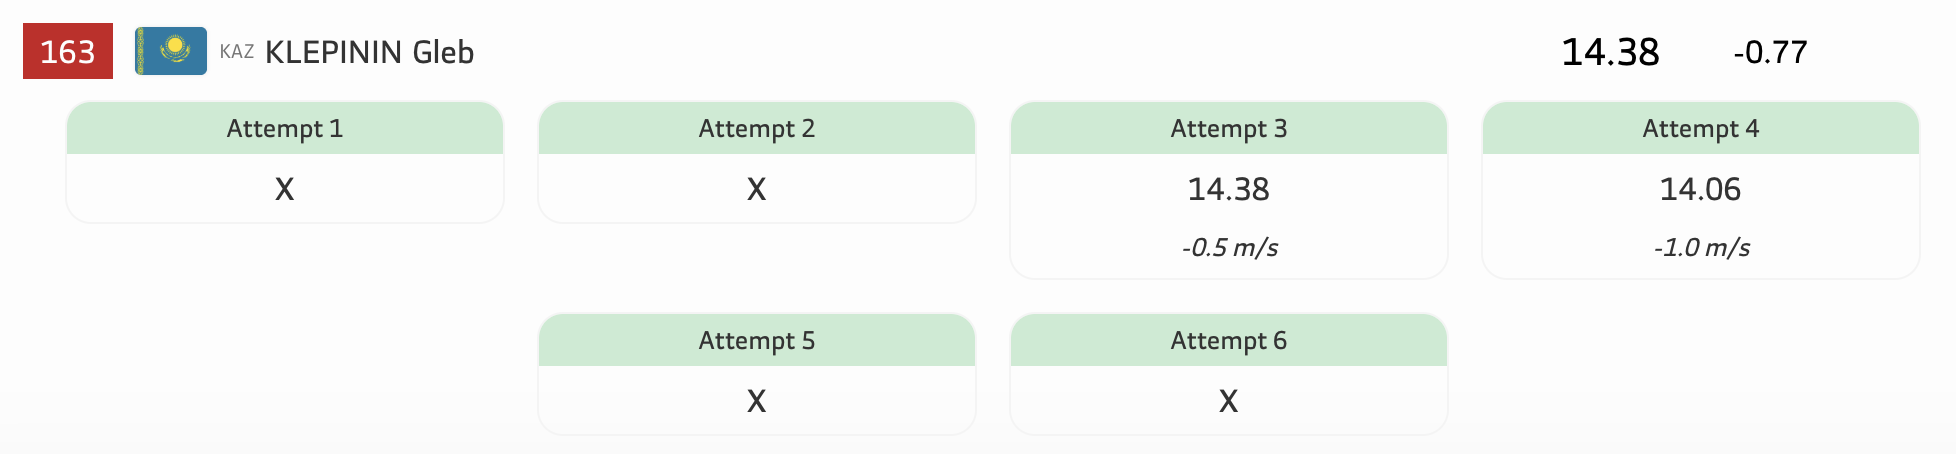Click the X foul mark under Attempt 1
Viewport: 1956px width, 454px height.
coord(285,189)
